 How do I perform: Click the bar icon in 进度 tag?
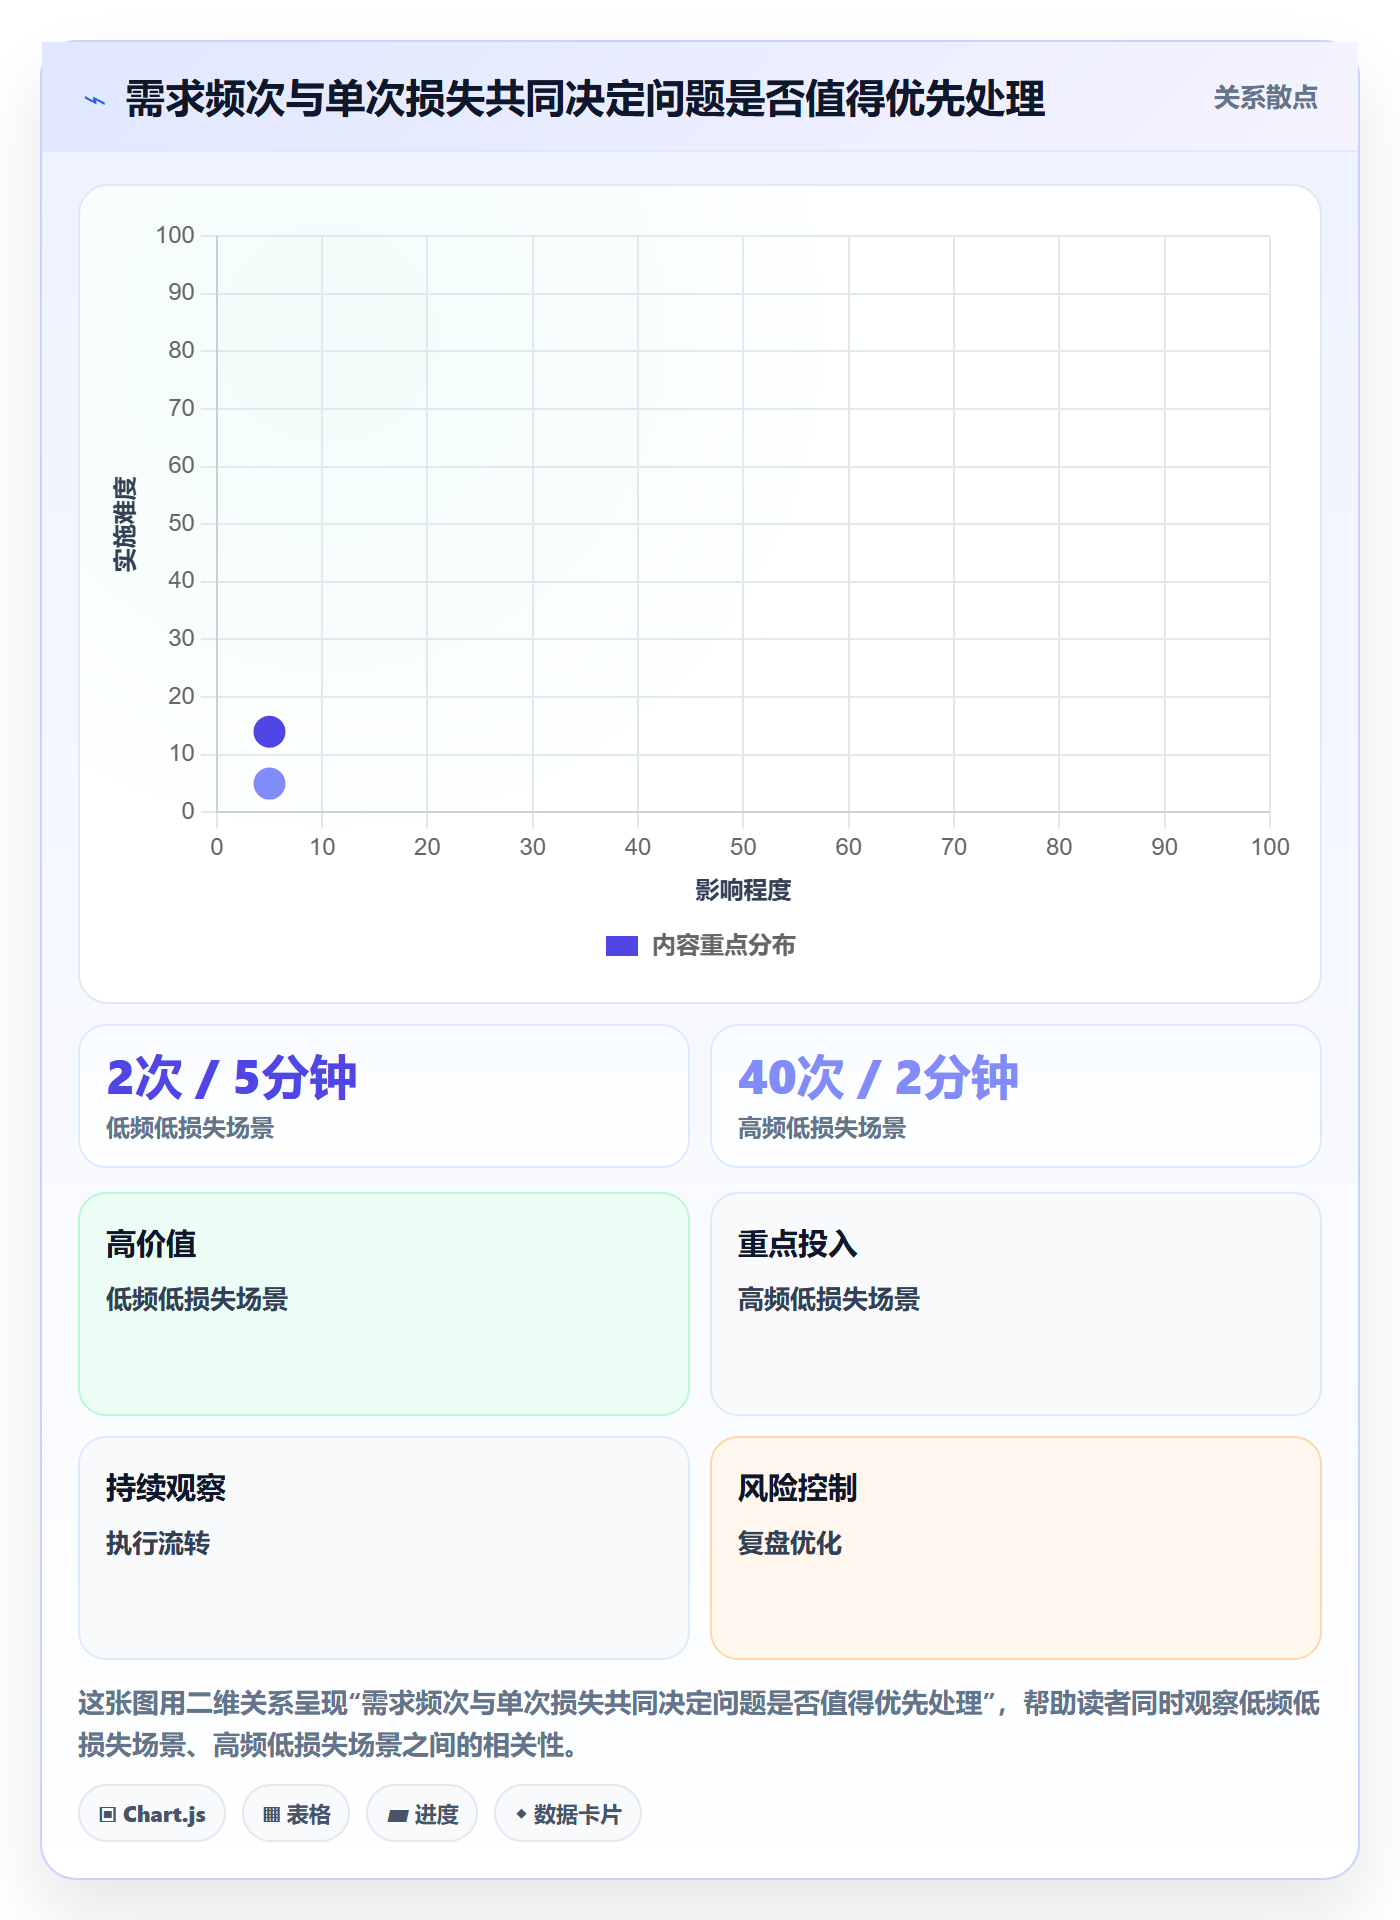pos(398,1816)
